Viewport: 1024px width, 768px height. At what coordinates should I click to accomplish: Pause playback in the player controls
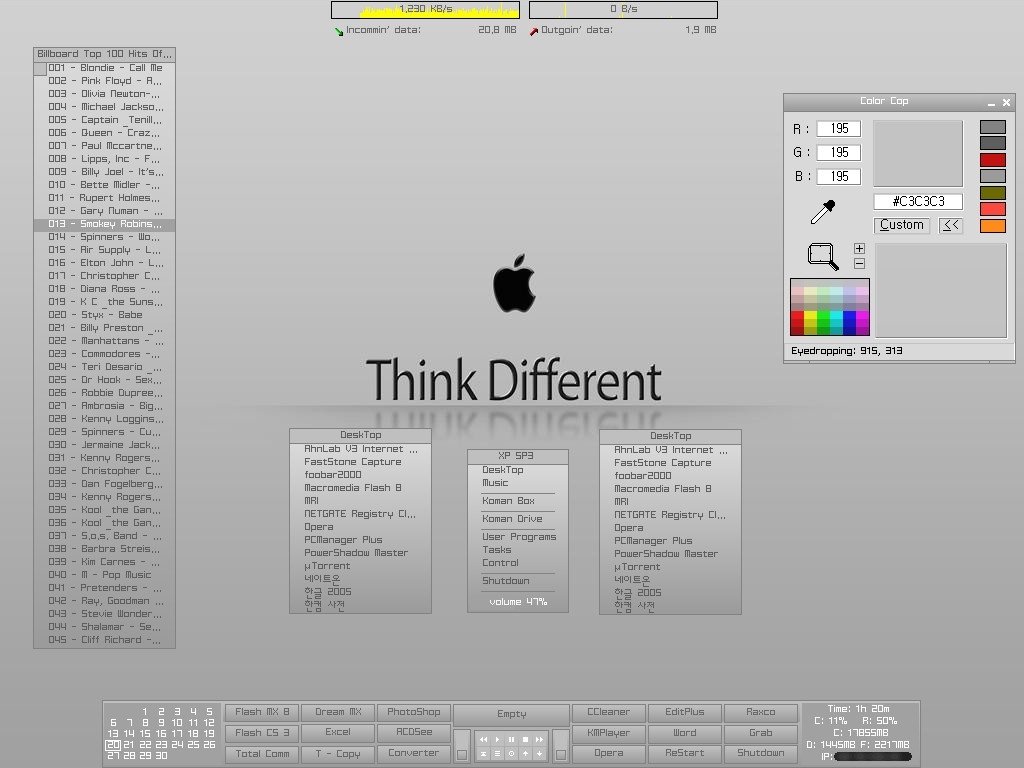[x=511, y=739]
